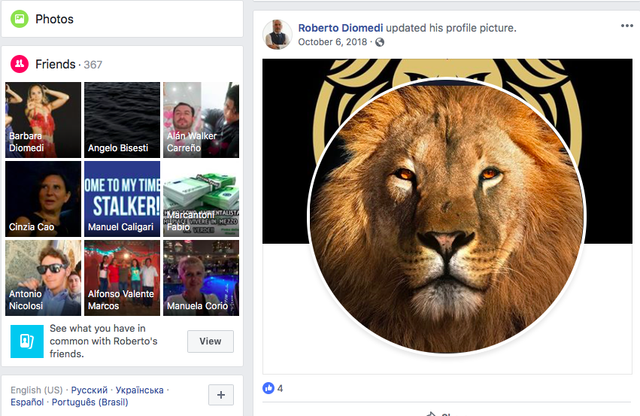This screenshot has height=416, width=640.
Task: Switch language to Español
Action: coord(27,402)
